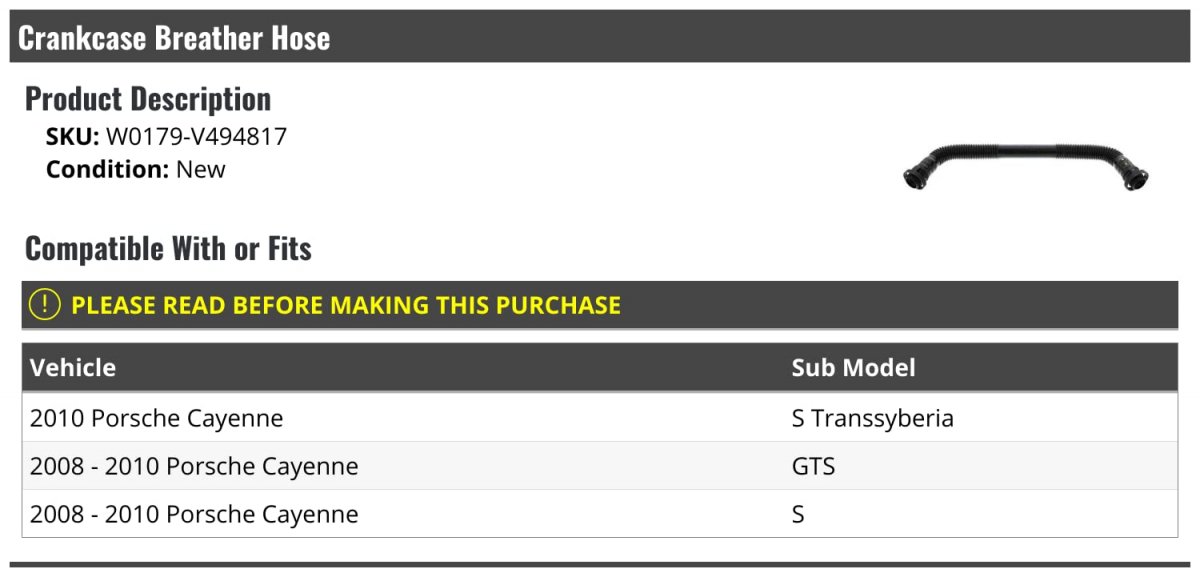Select the Compatible With or Fits heading
Screen dimensions: 1200x577
click(x=168, y=248)
